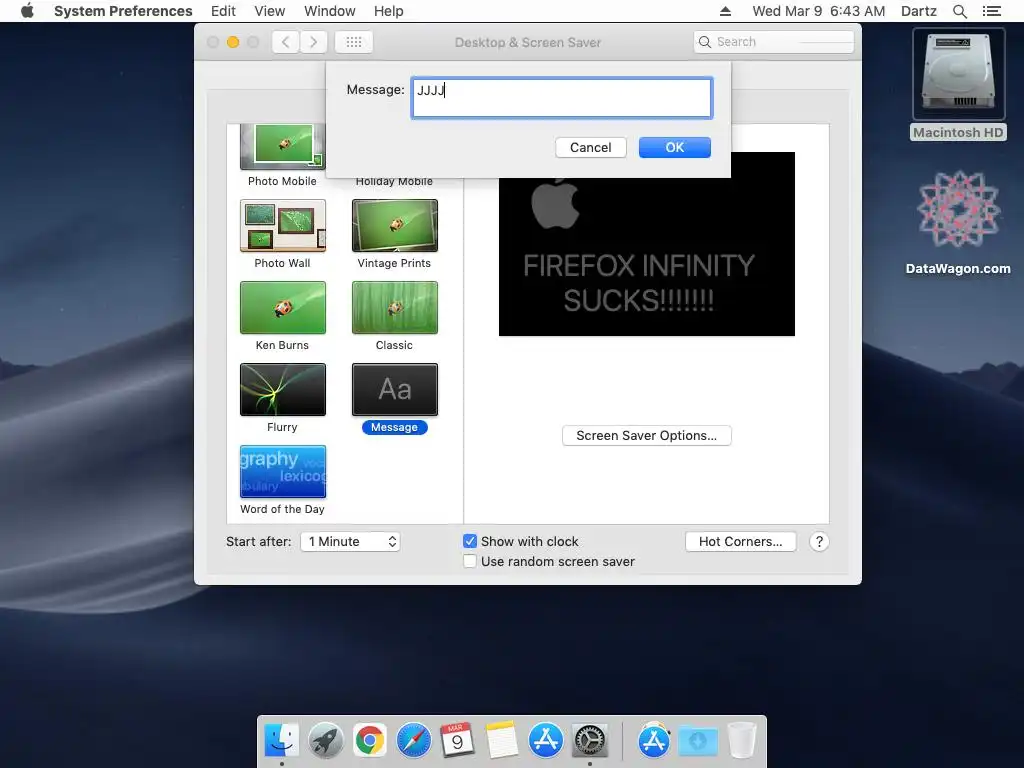Confirm the message with OK
The height and width of the screenshot is (768, 1024).
tap(675, 148)
